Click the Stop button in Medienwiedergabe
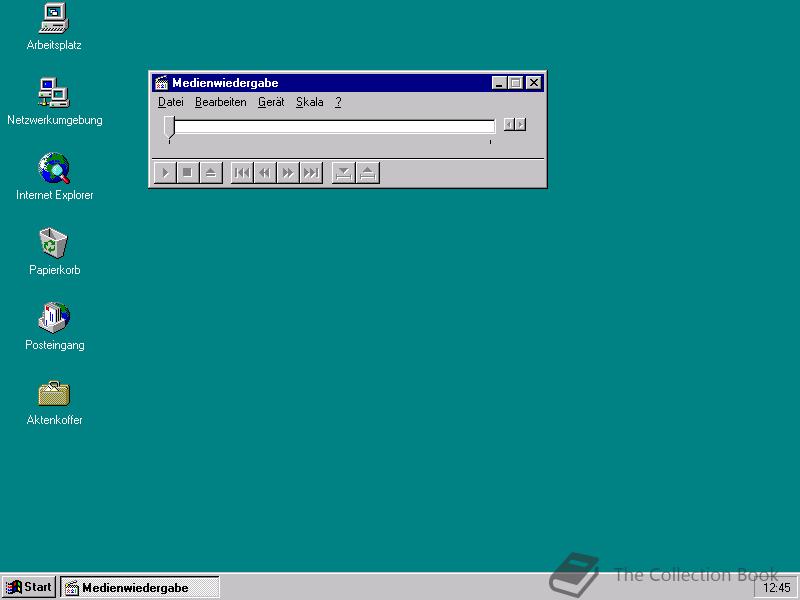 pyautogui.click(x=188, y=173)
